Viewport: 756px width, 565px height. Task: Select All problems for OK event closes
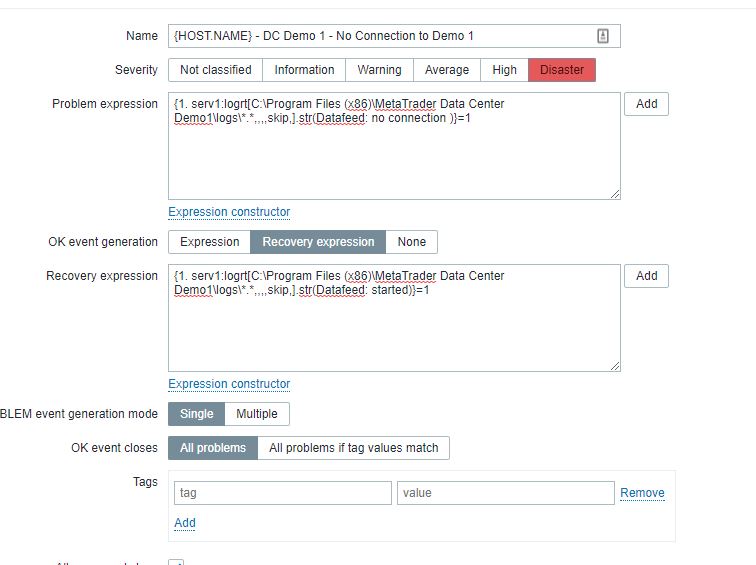212,448
